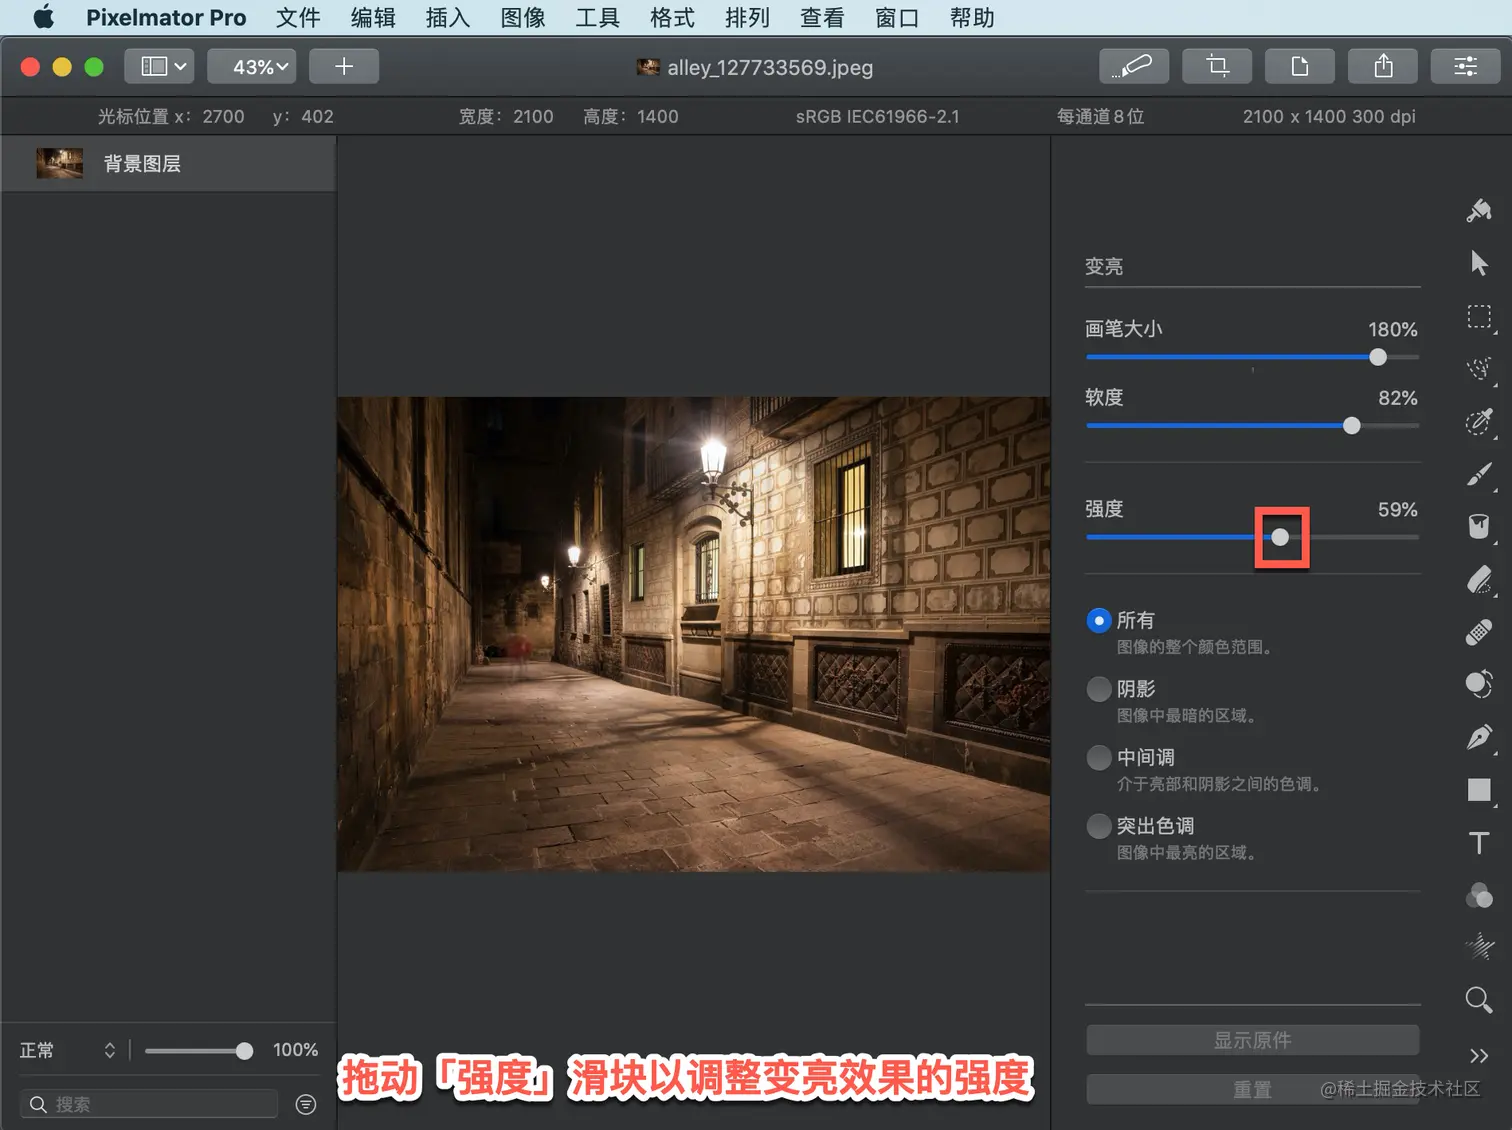Click the 100% opacity value

(x=295, y=1050)
